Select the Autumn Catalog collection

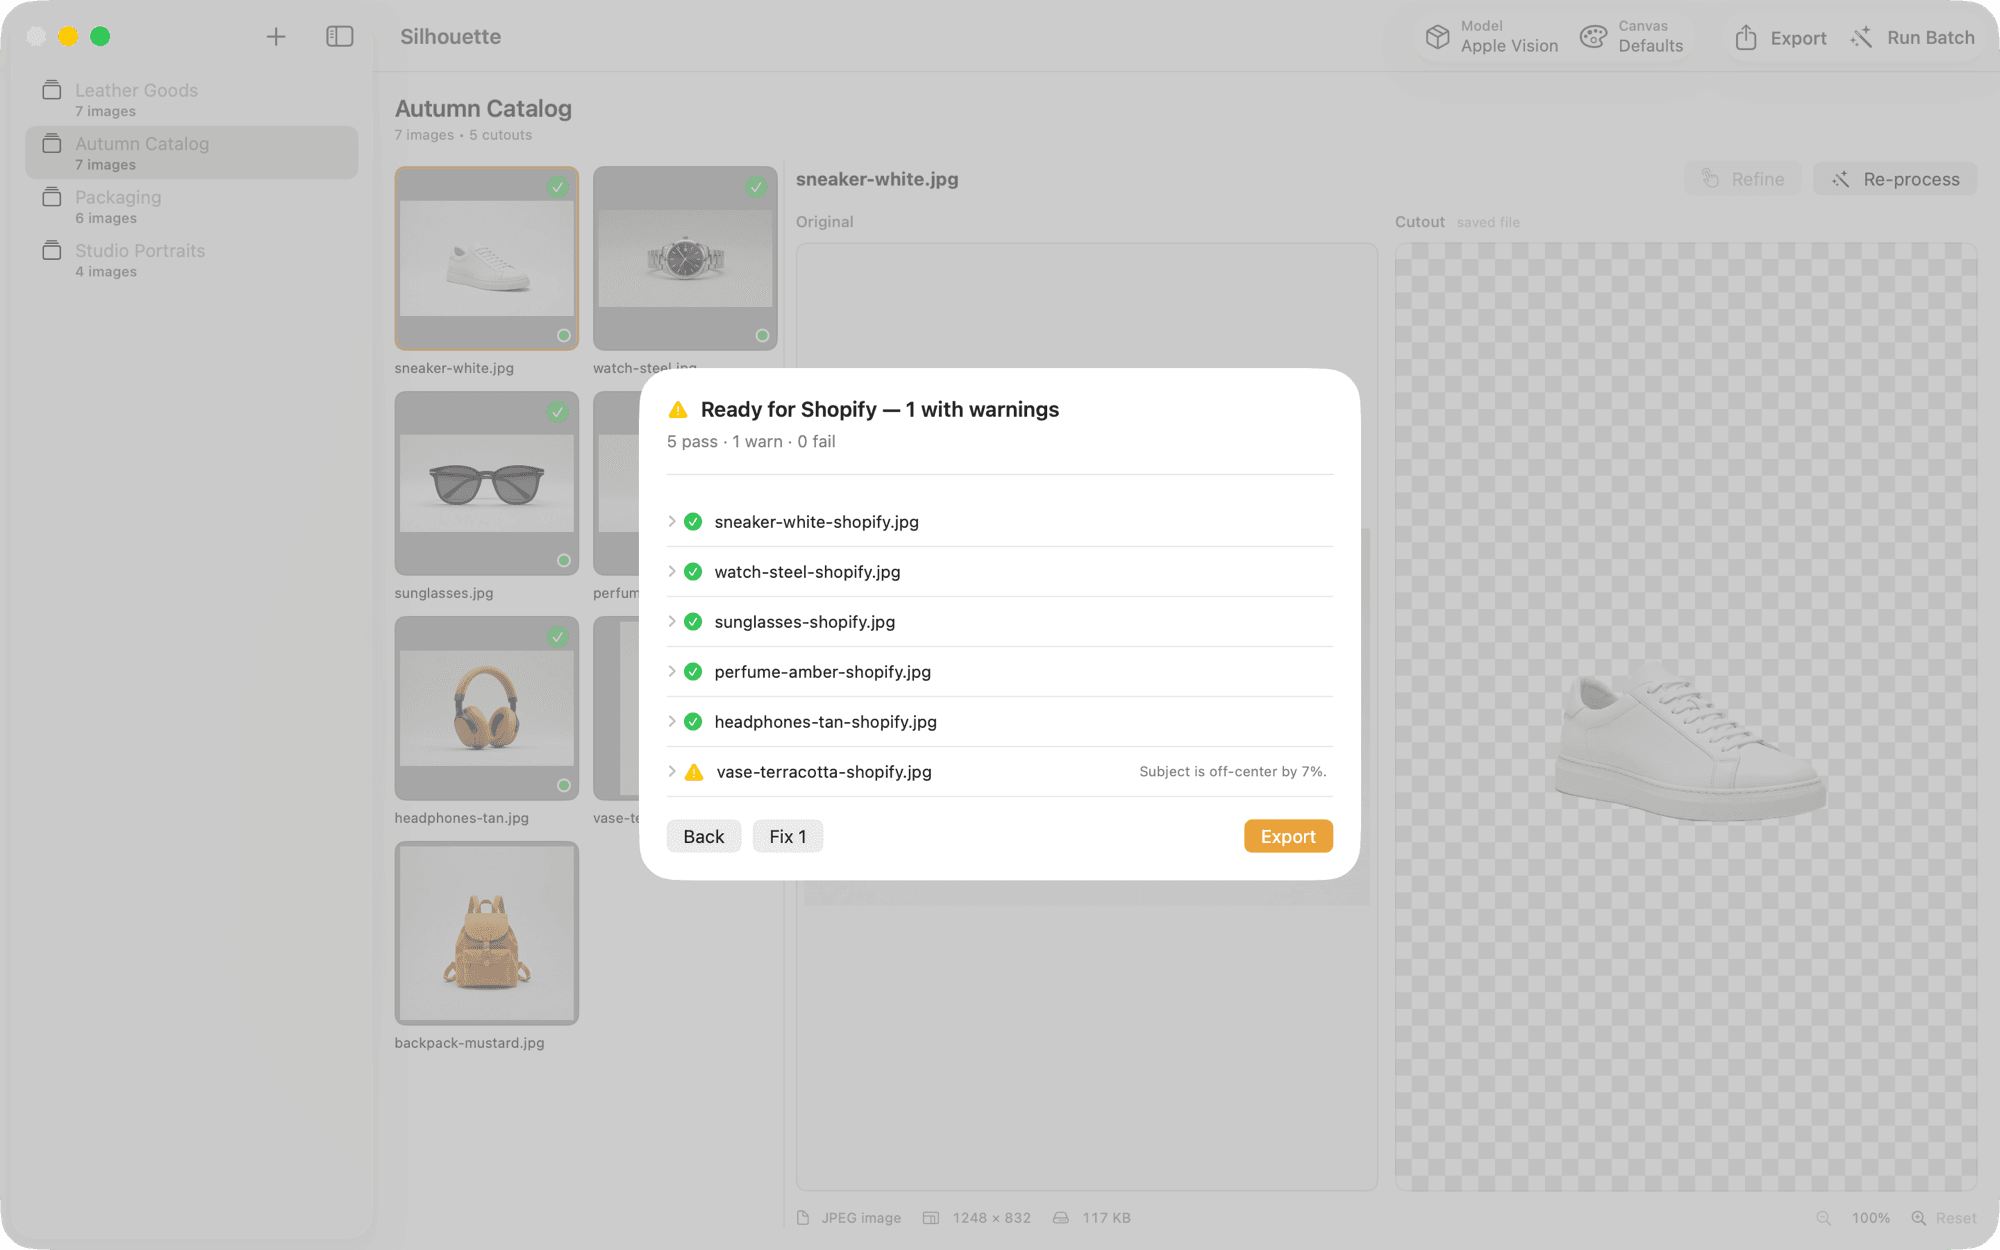[x=191, y=153]
